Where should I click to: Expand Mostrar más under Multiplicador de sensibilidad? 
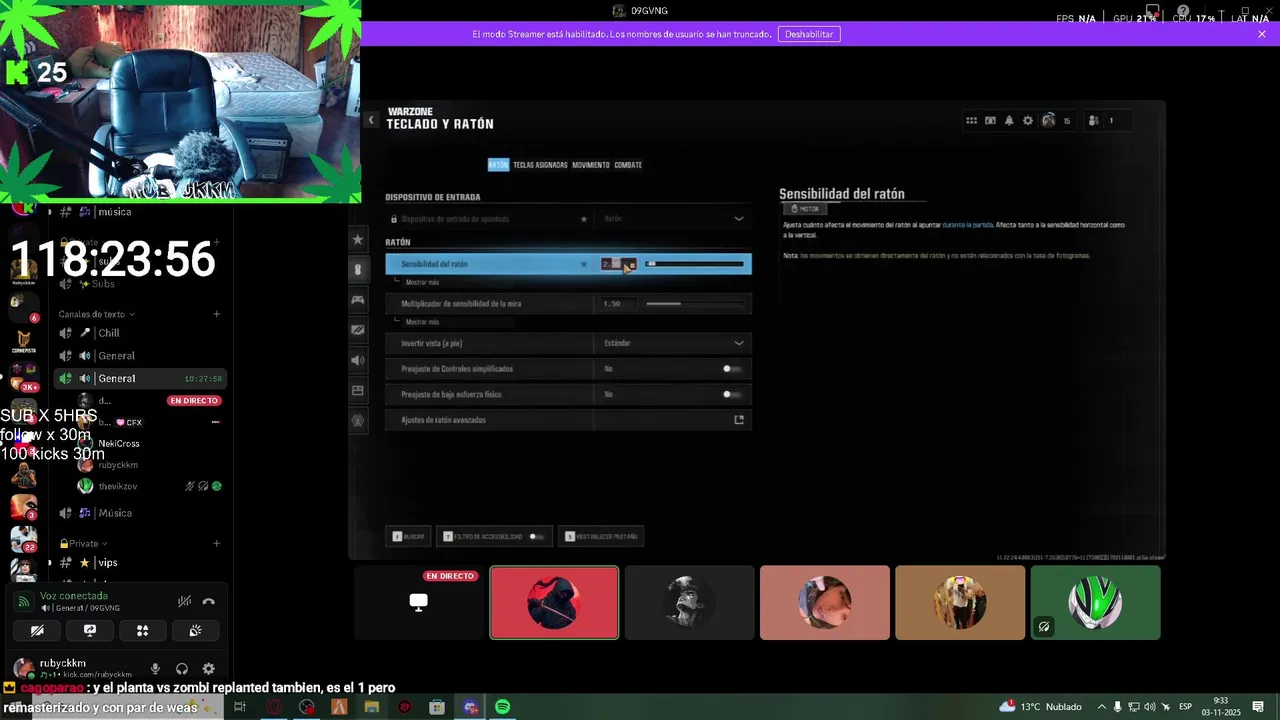tap(422, 322)
